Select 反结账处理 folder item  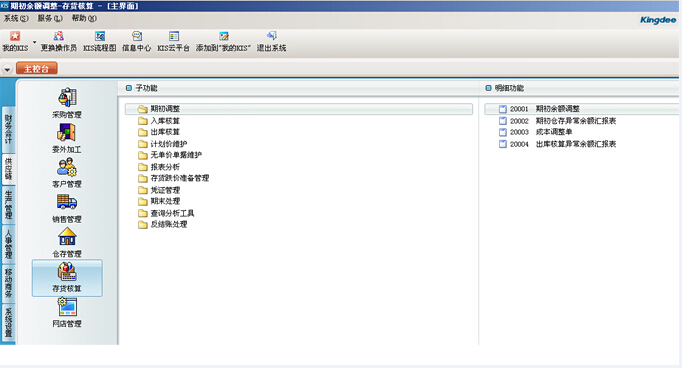[x=163, y=224]
